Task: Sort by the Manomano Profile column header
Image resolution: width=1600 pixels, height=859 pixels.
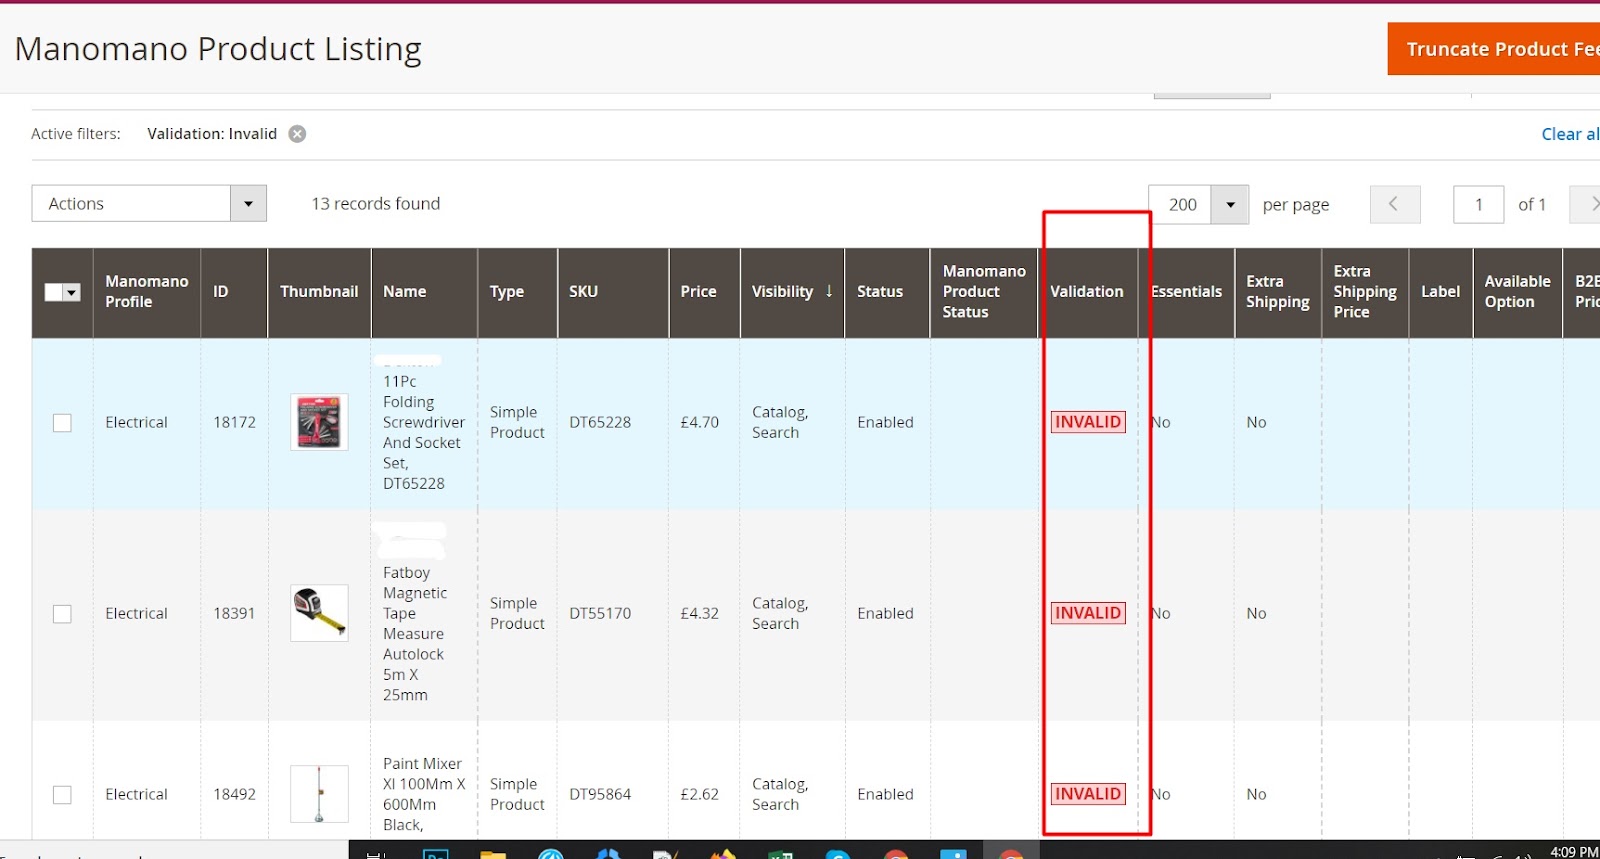Action: [x=147, y=292]
